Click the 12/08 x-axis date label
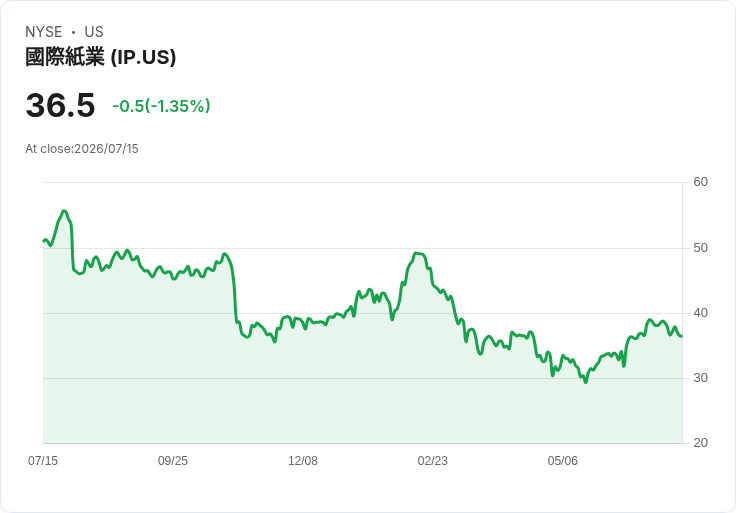Image resolution: width=736 pixels, height=513 pixels. (x=303, y=460)
